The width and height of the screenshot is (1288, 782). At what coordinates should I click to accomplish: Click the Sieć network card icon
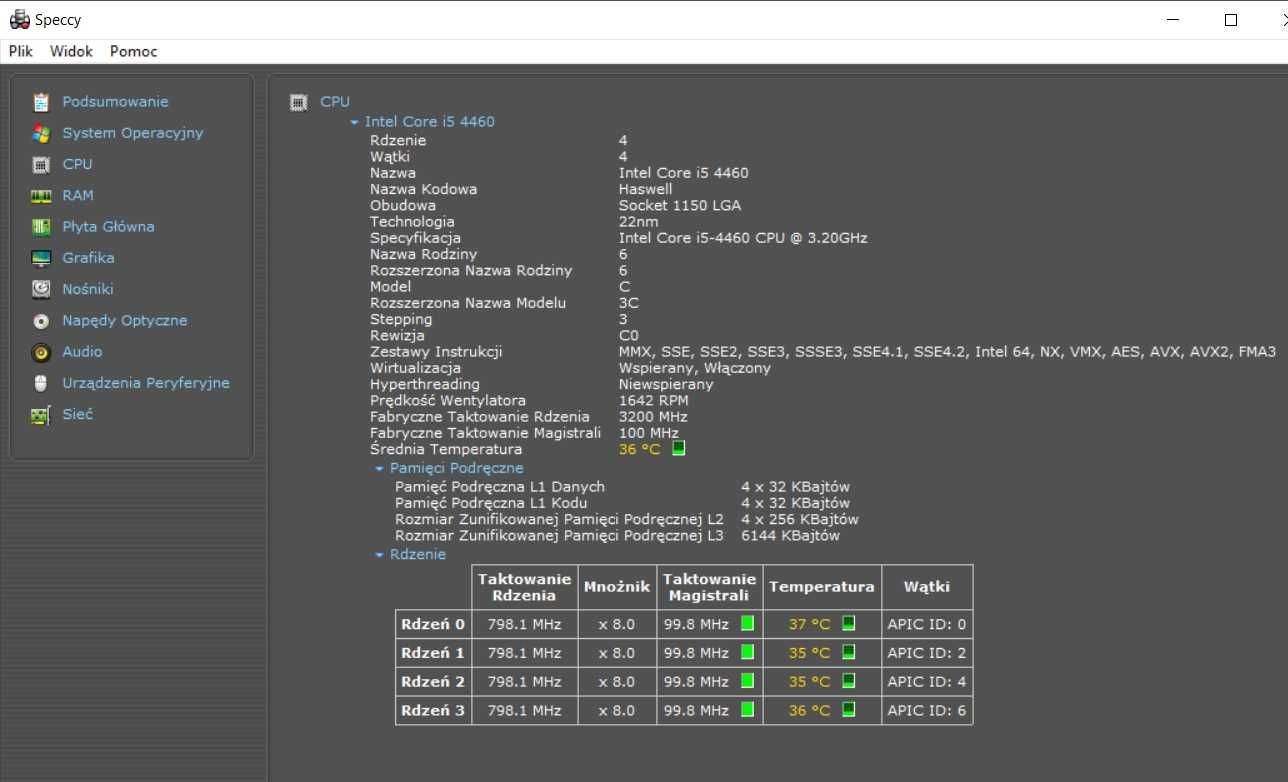[x=41, y=415]
